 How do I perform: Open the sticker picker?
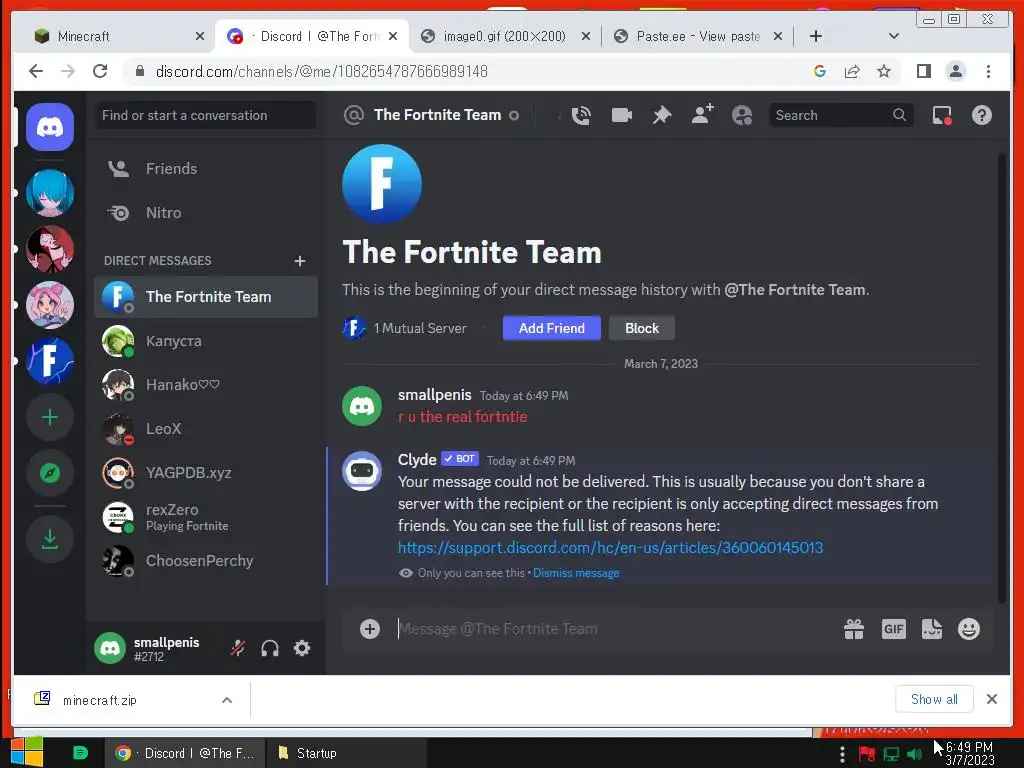[x=932, y=629]
